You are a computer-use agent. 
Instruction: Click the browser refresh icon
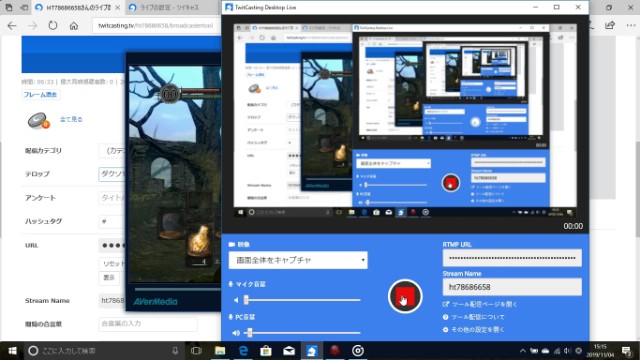pos(53,26)
